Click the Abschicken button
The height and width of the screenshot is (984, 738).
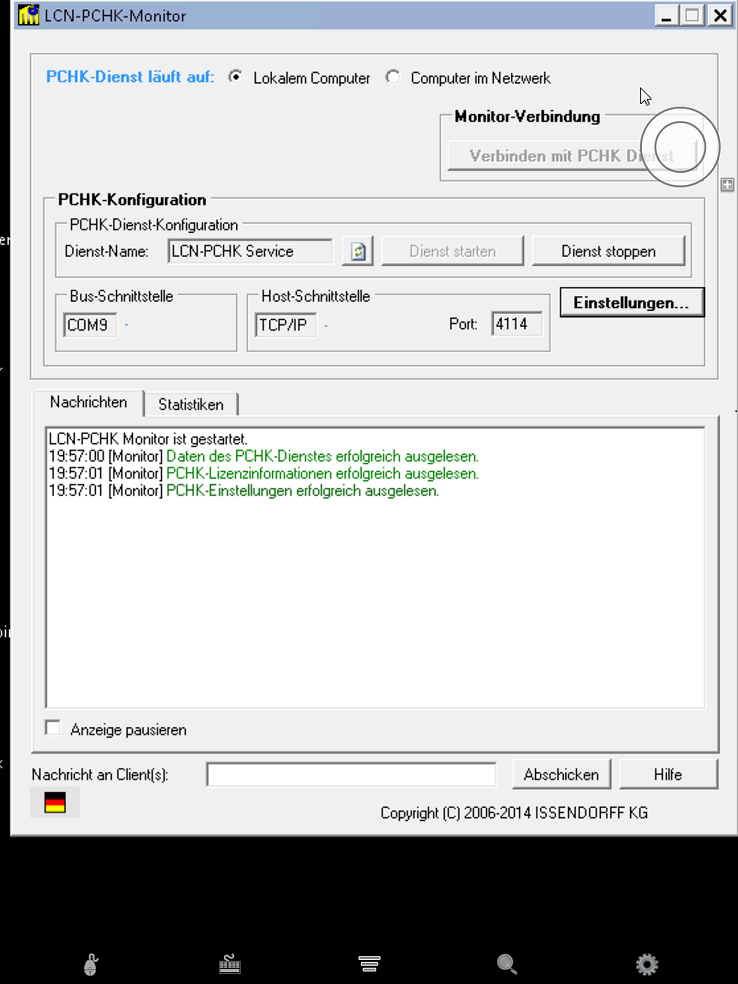pyautogui.click(x=561, y=774)
